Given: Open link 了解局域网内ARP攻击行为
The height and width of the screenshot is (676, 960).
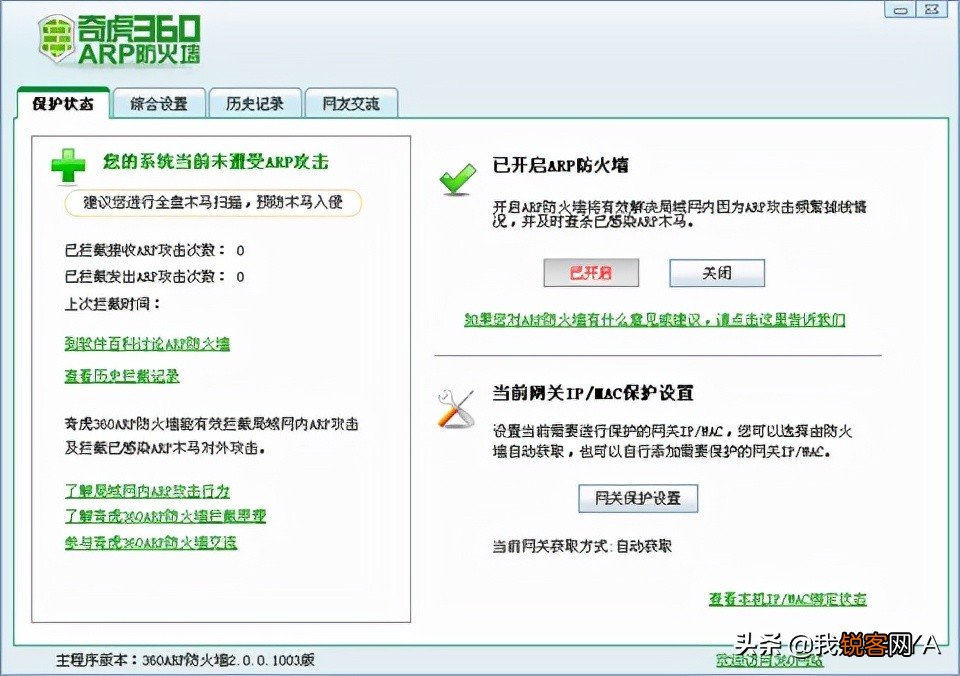Looking at the screenshot, I should 147,491.
